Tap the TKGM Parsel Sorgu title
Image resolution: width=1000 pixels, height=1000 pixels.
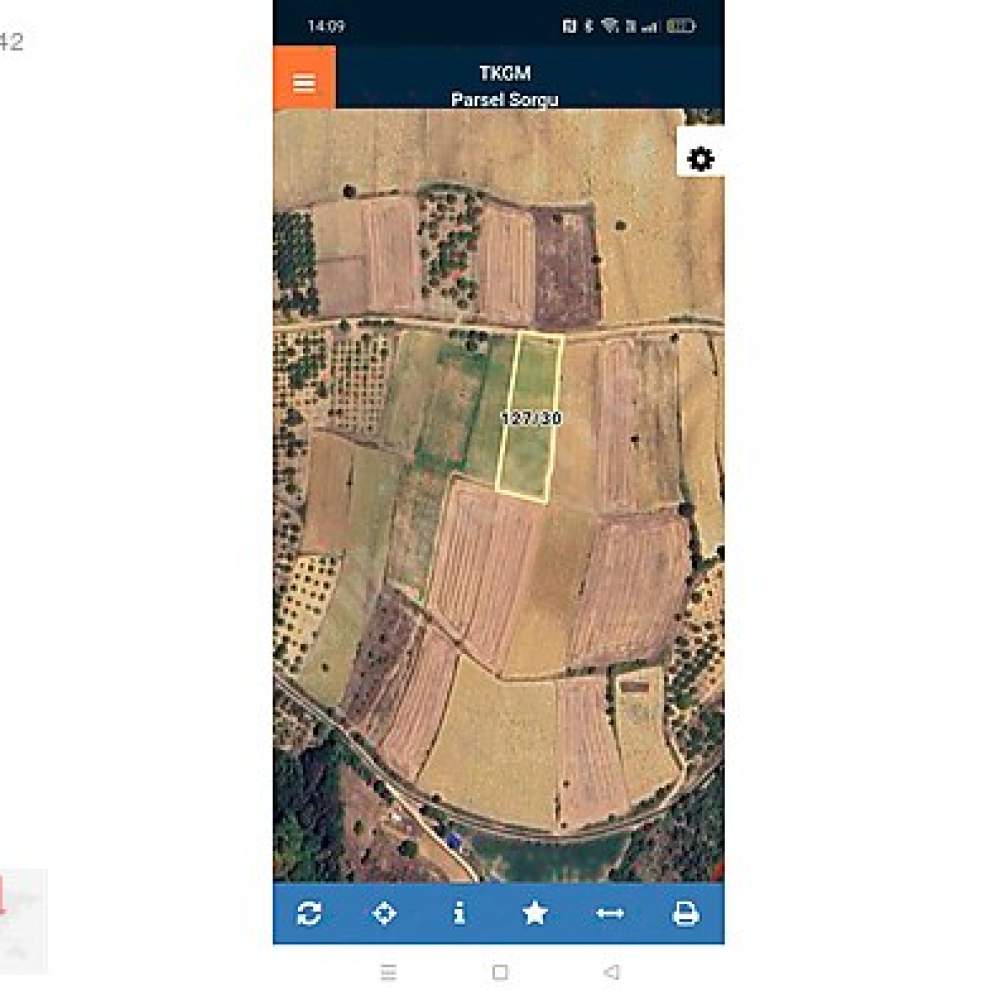[504, 86]
